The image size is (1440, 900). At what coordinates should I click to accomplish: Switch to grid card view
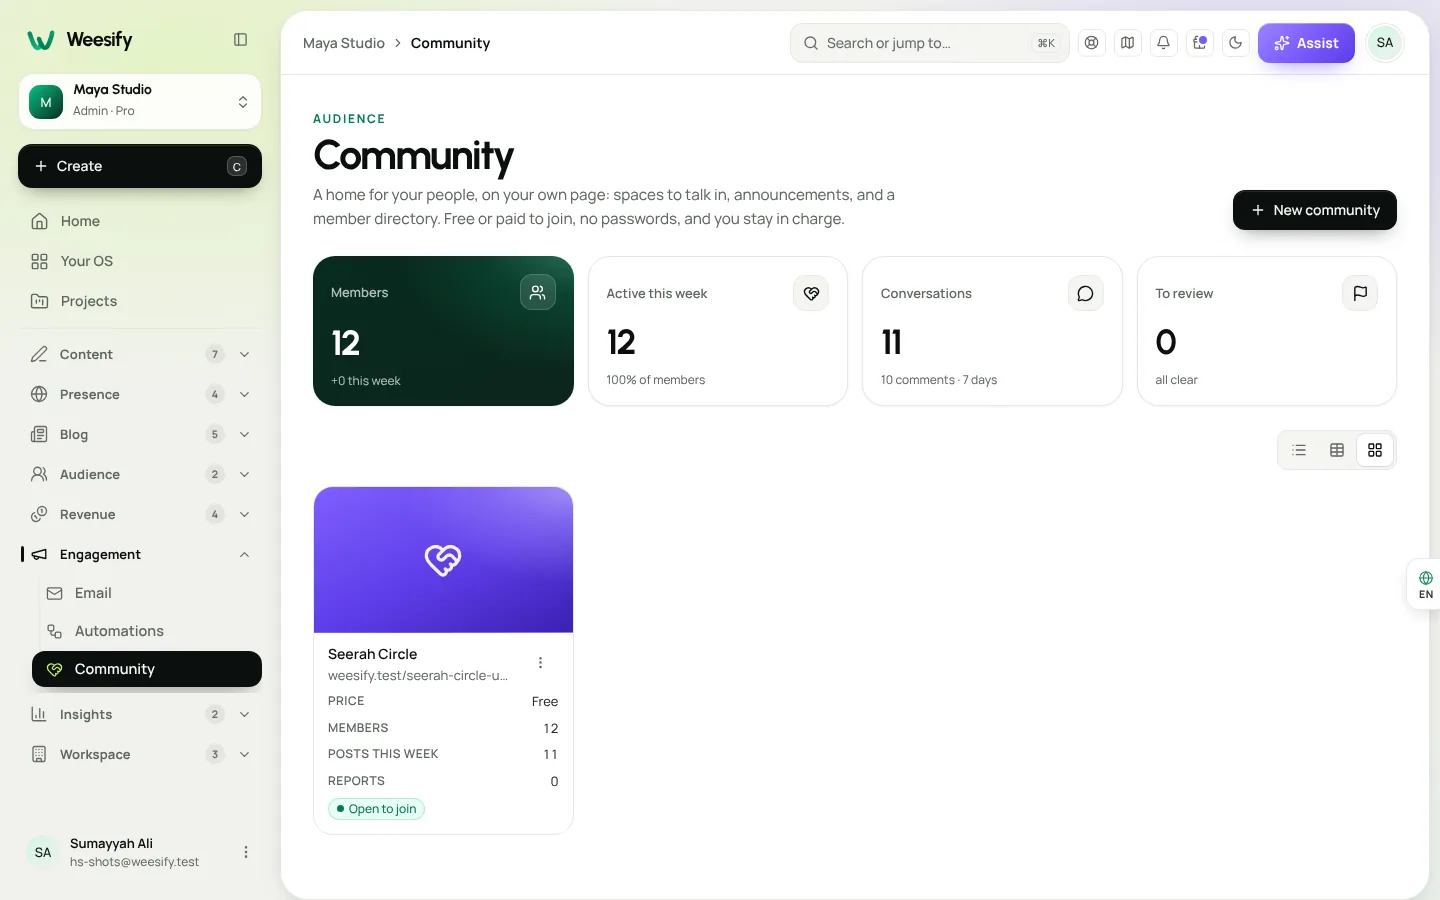(x=1375, y=450)
